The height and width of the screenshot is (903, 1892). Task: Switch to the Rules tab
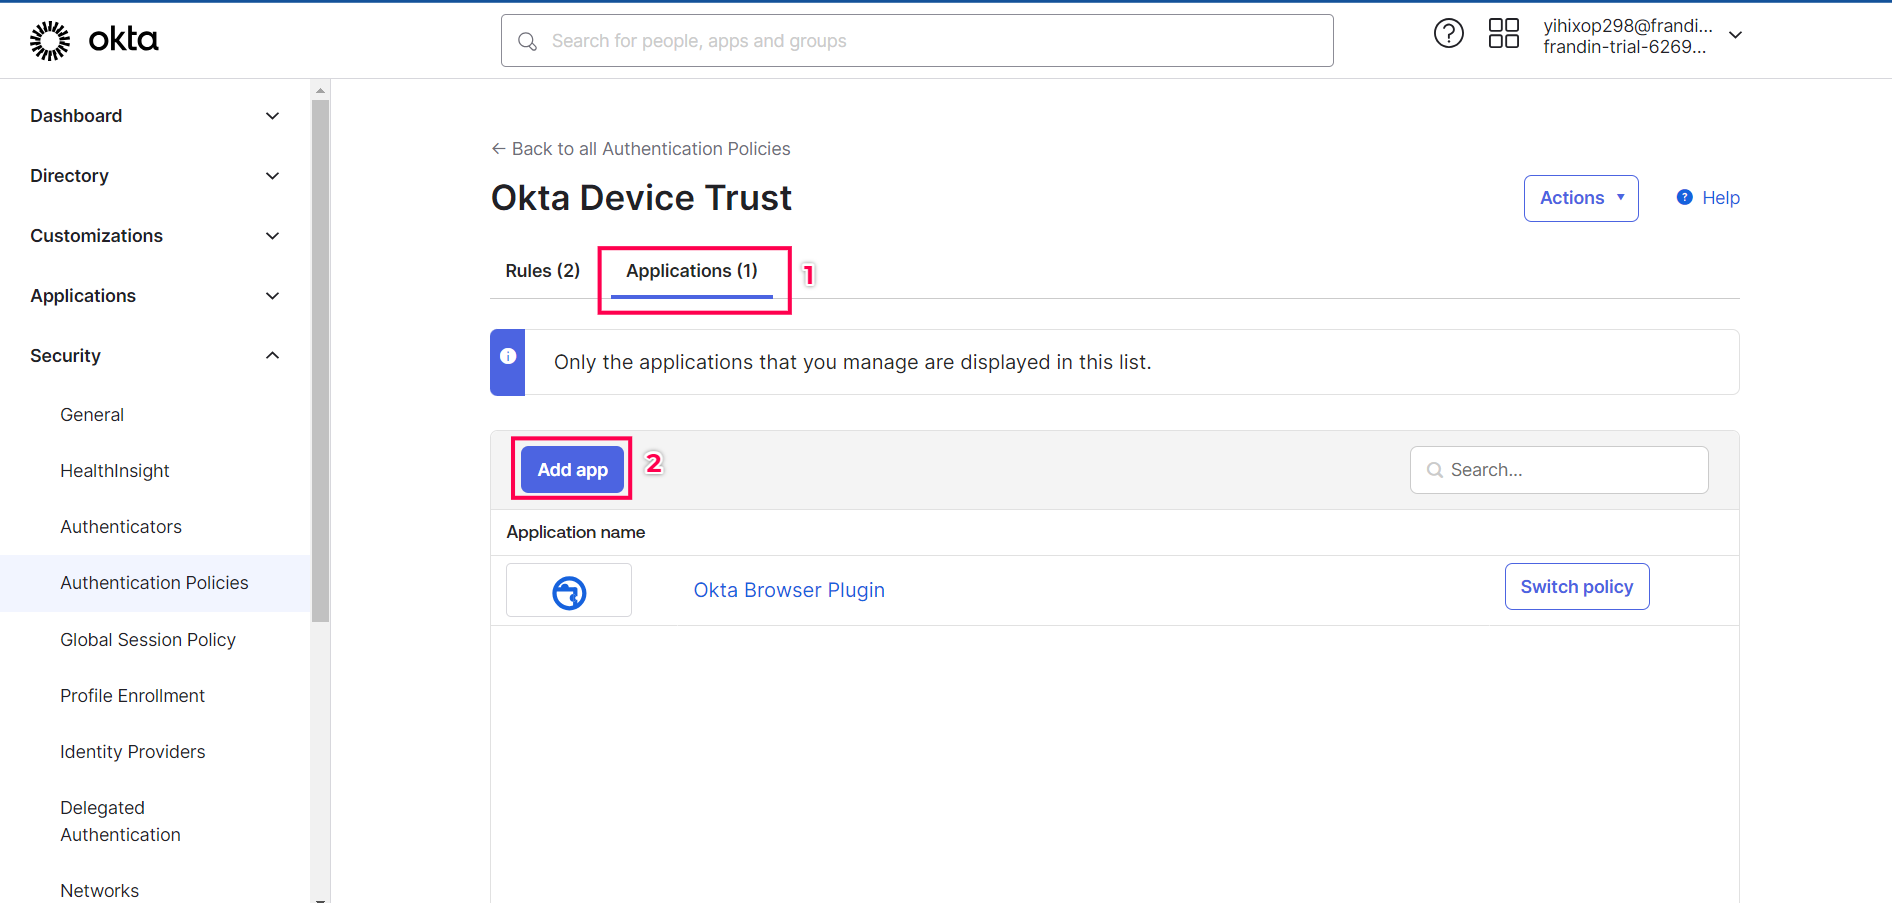click(542, 270)
